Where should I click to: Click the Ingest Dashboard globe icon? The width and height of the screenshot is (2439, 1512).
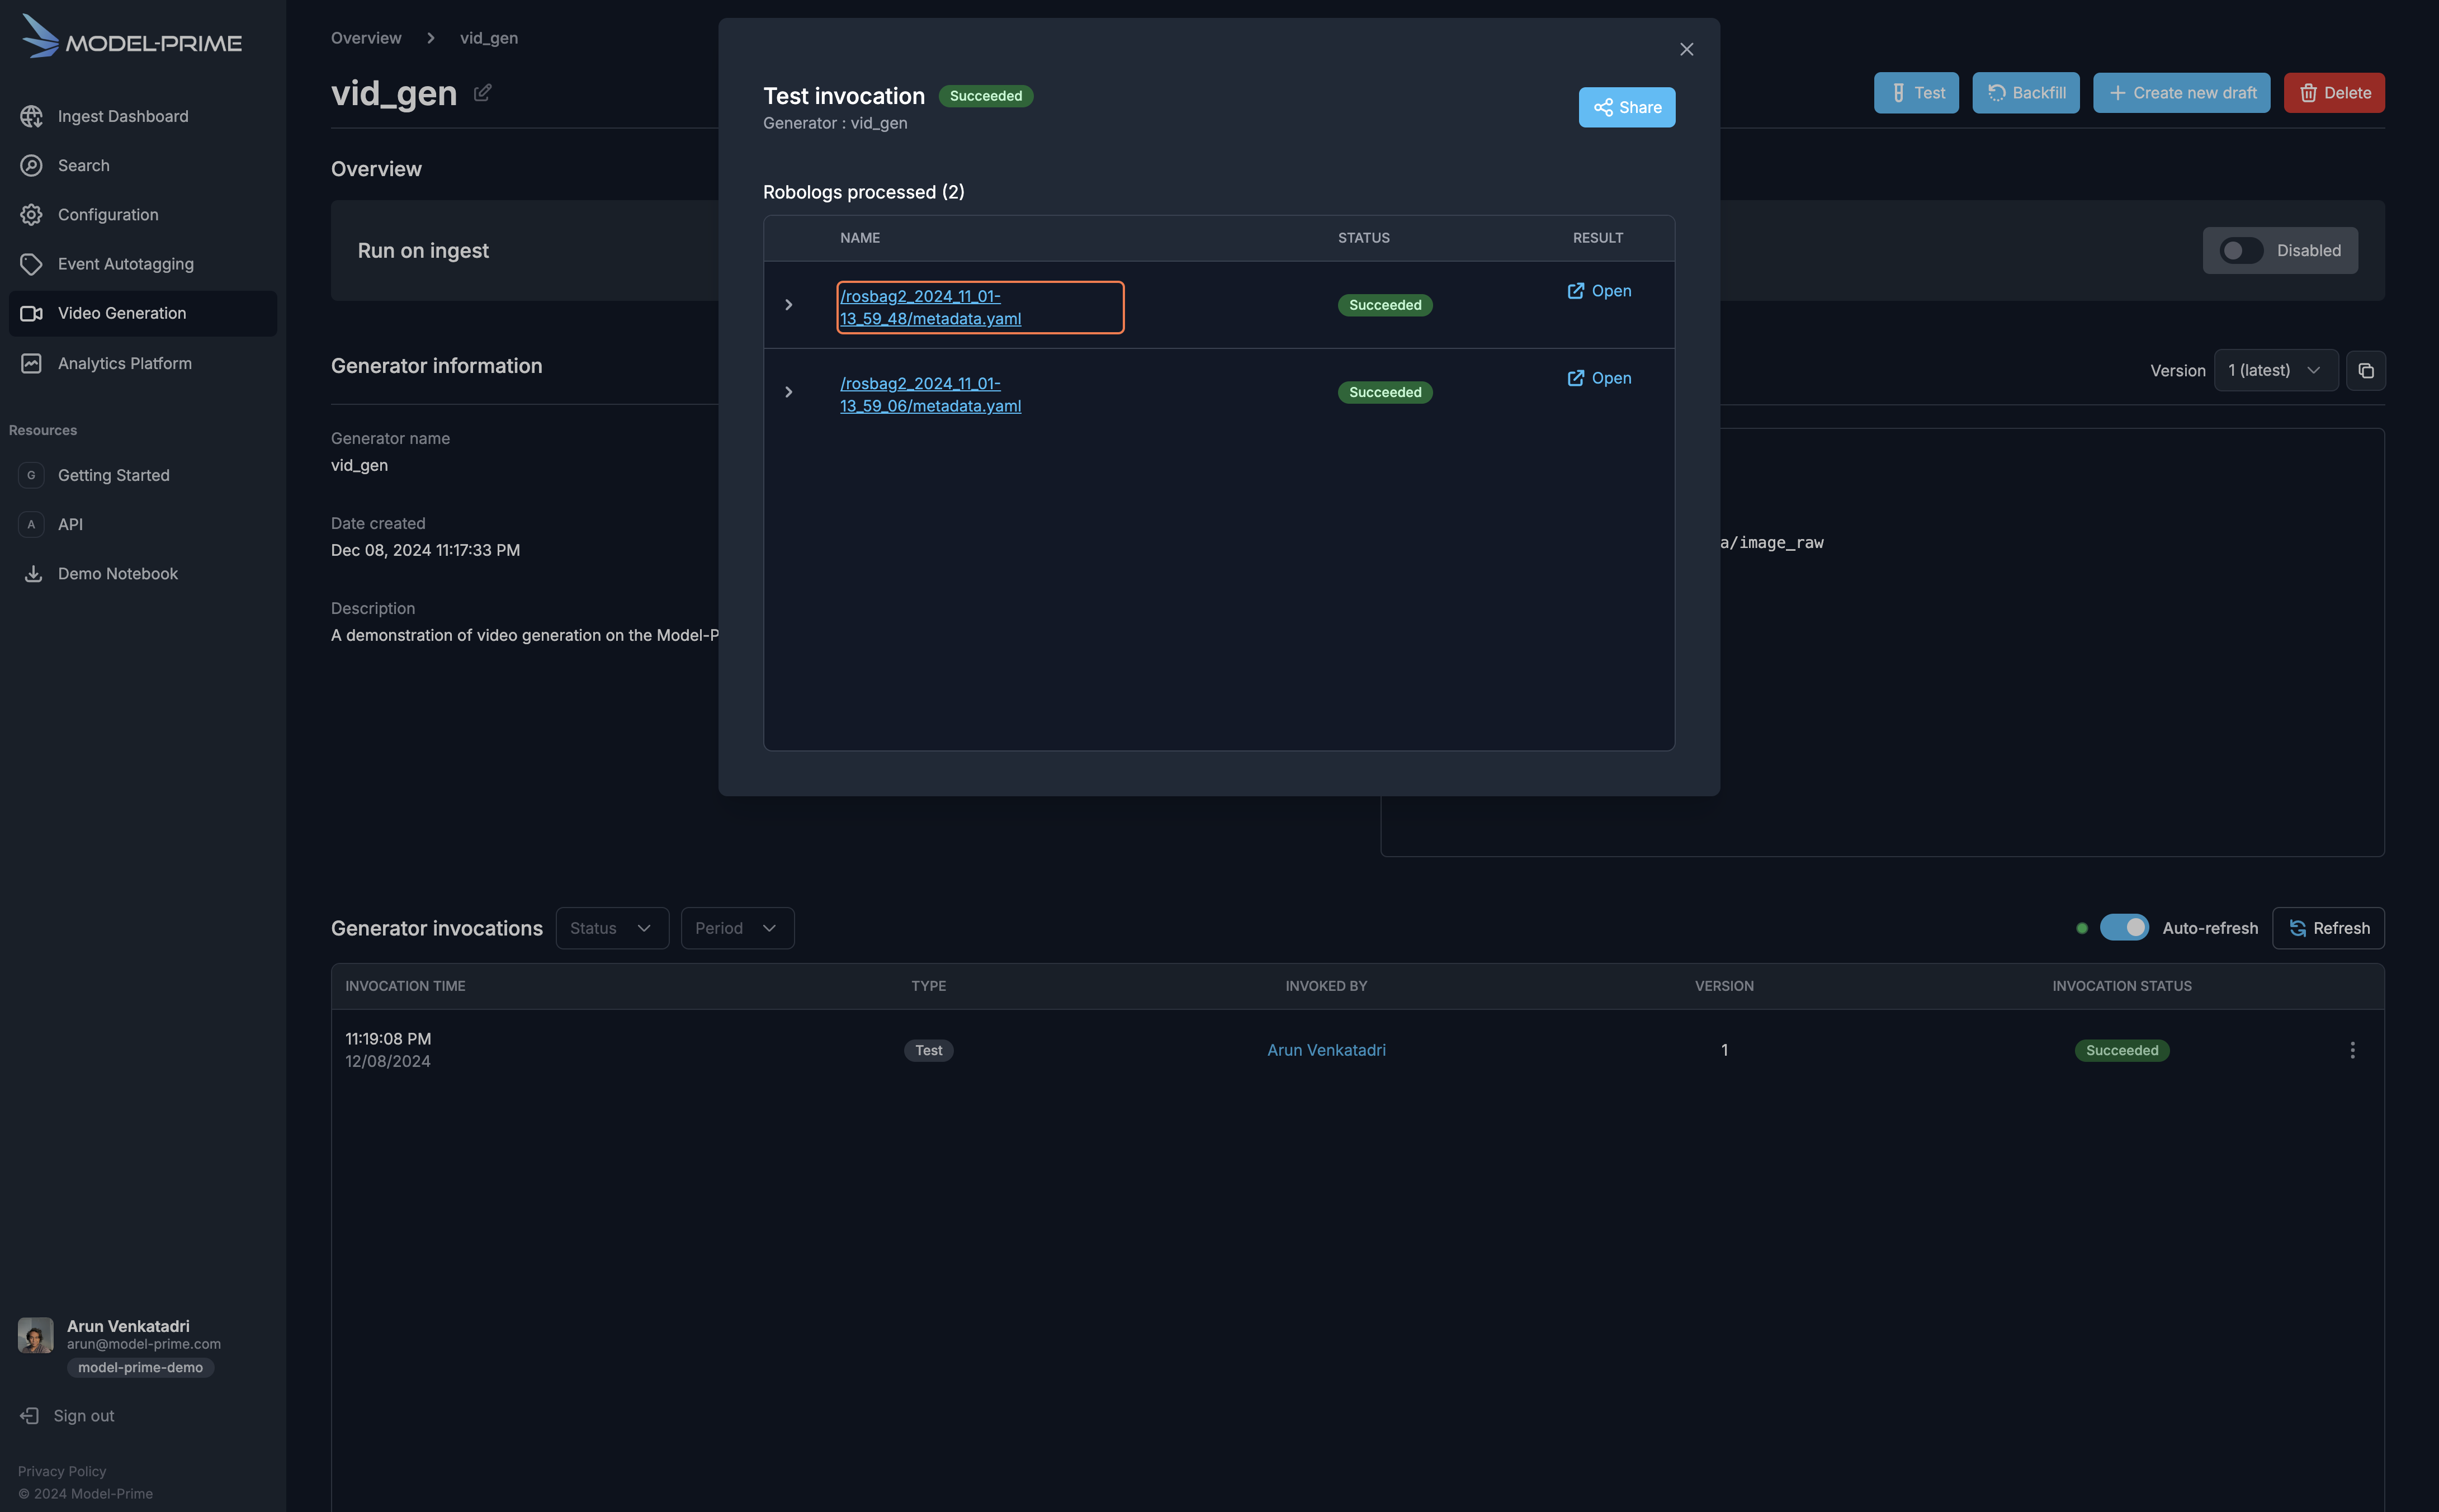click(x=32, y=116)
